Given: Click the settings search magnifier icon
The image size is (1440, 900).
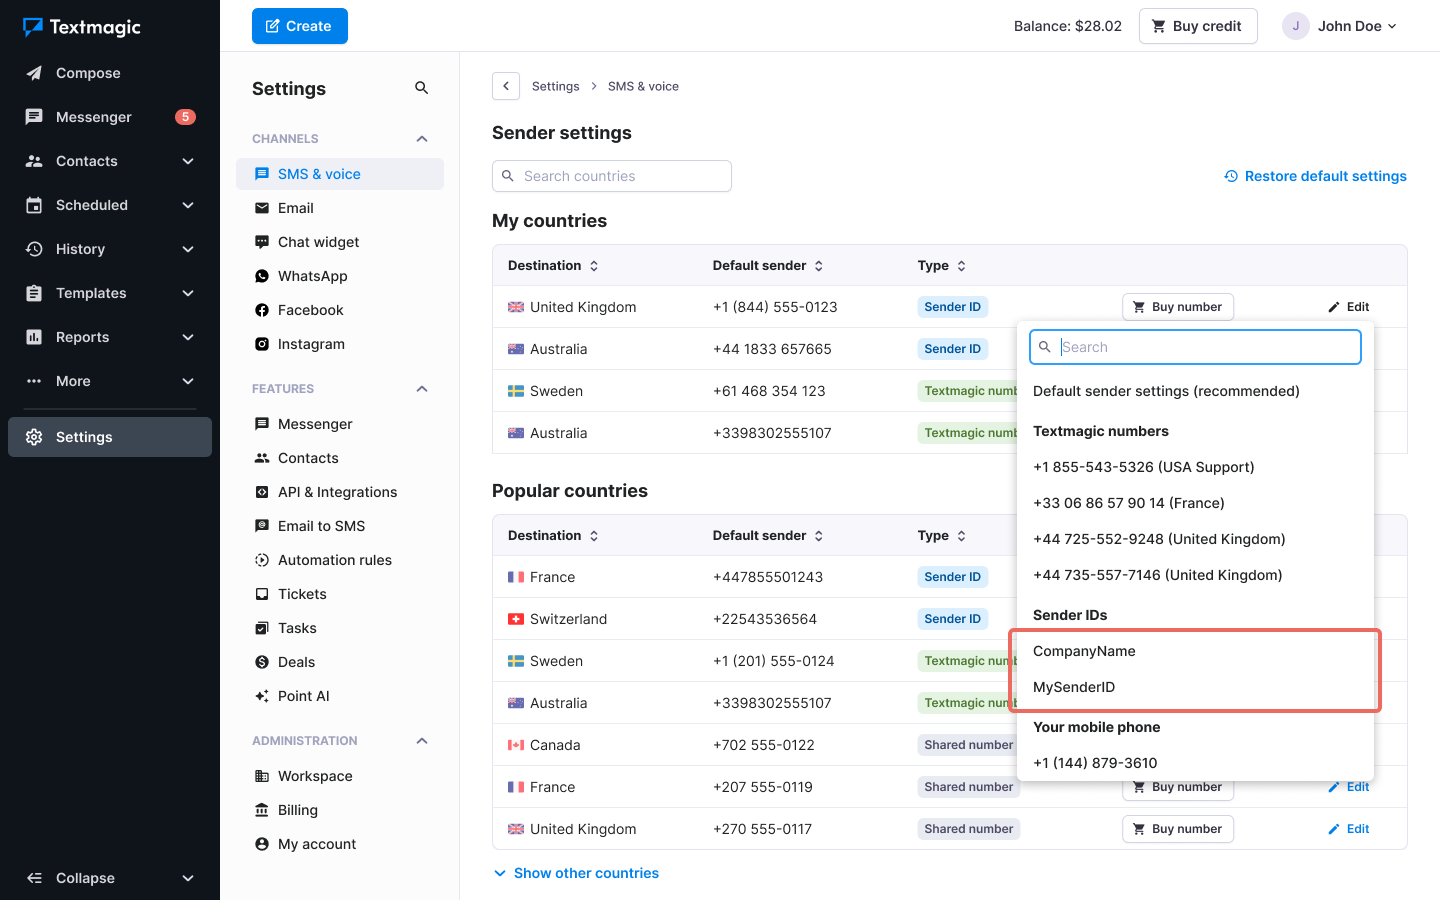Looking at the screenshot, I should [421, 88].
